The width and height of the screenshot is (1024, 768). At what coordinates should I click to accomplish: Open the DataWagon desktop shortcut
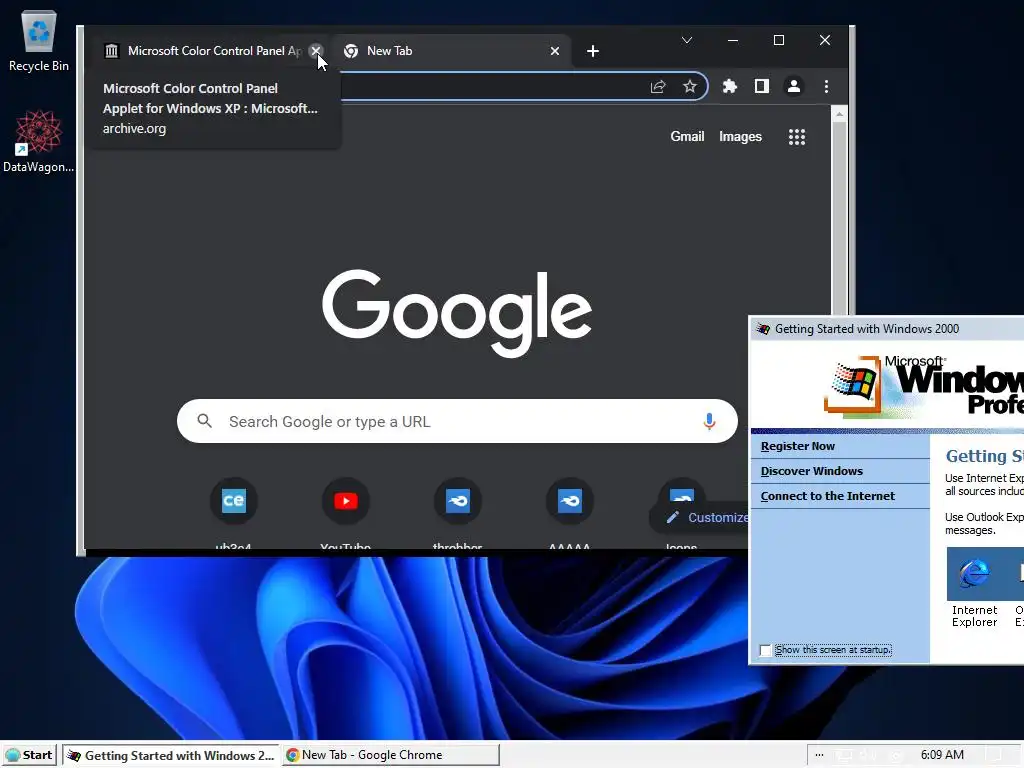(39, 140)
